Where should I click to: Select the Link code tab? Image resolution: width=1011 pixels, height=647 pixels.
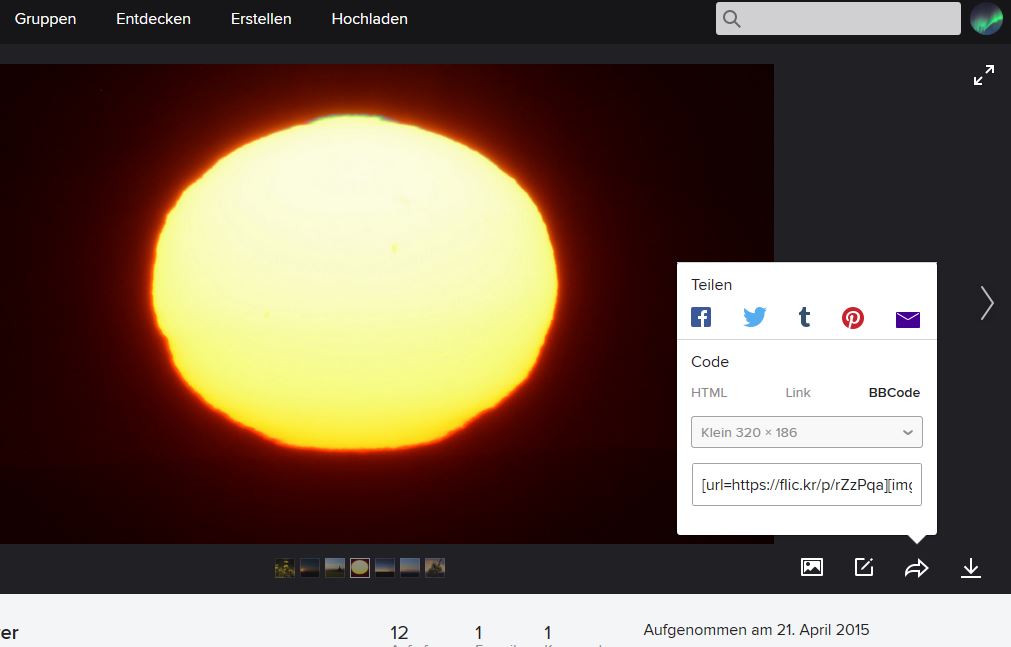point(798,393)
